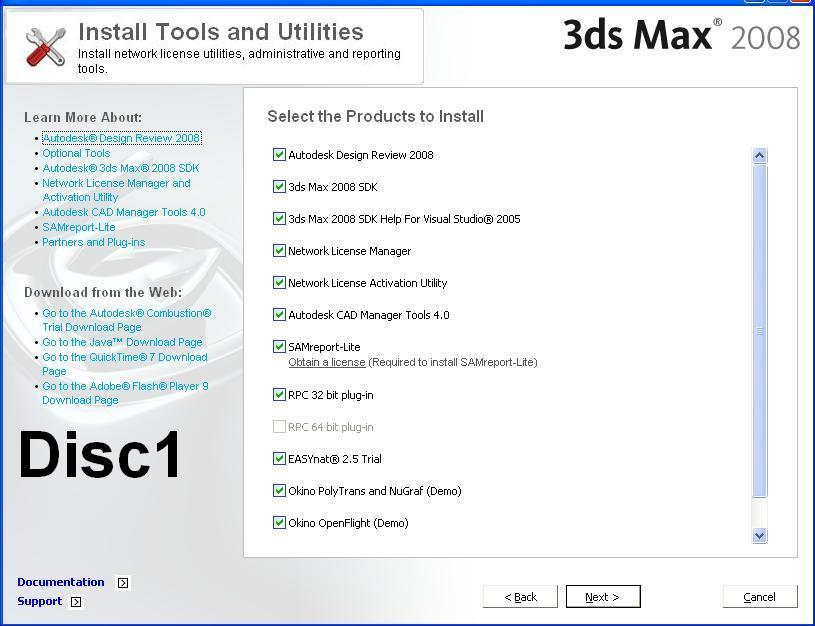The height and width of the screenshot is (626, 815).
Task: Click the grayed-out RPC 64 bit plug-in checkbox
Action: click(x=279, y=426)
